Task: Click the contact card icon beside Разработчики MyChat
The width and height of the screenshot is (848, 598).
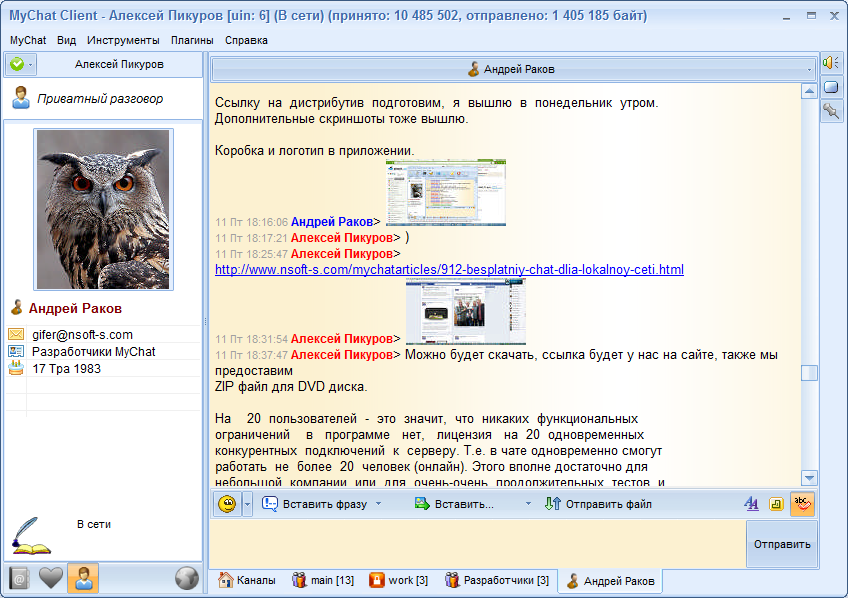Action: click(x=16, y=351)
